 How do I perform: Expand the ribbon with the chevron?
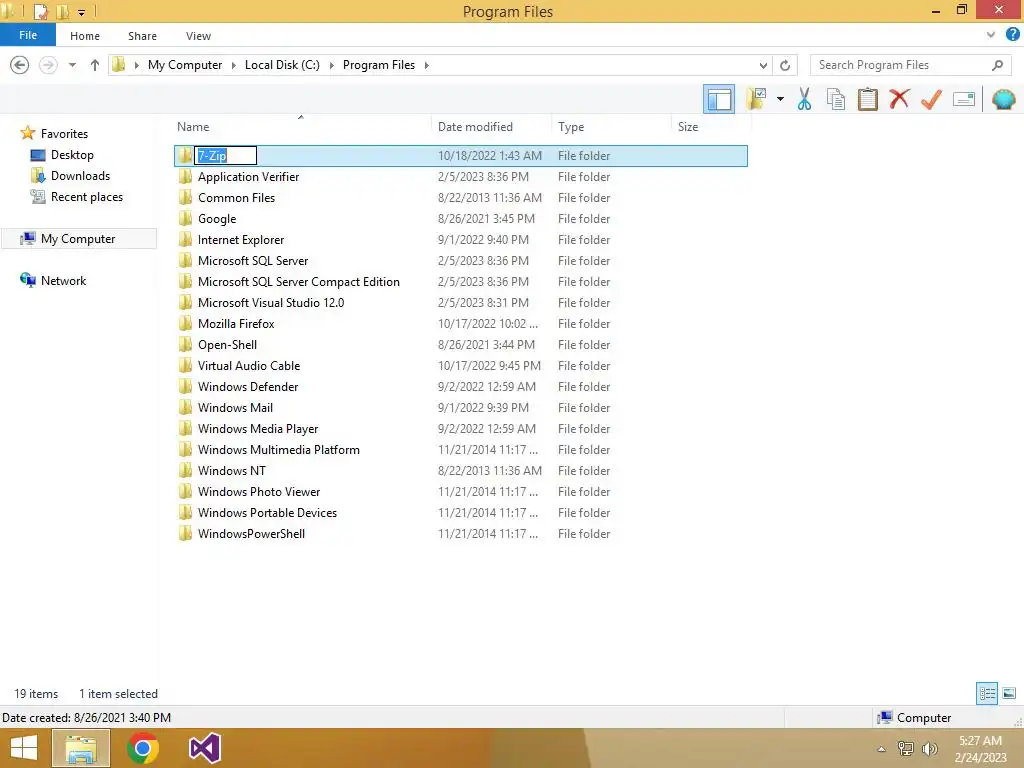click(991, 35)
